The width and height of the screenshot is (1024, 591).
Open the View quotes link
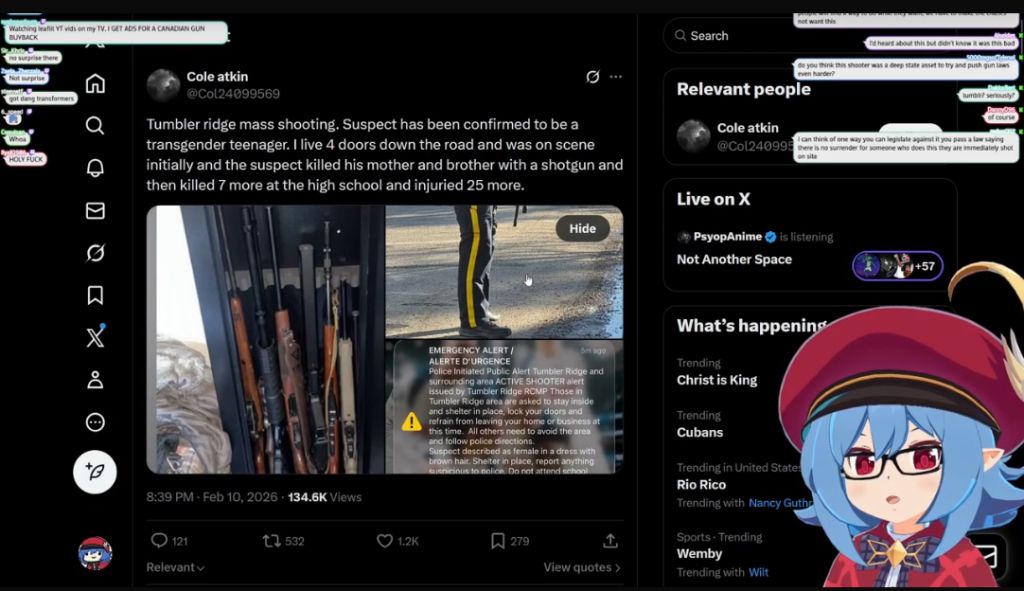(x=581, y=567)
